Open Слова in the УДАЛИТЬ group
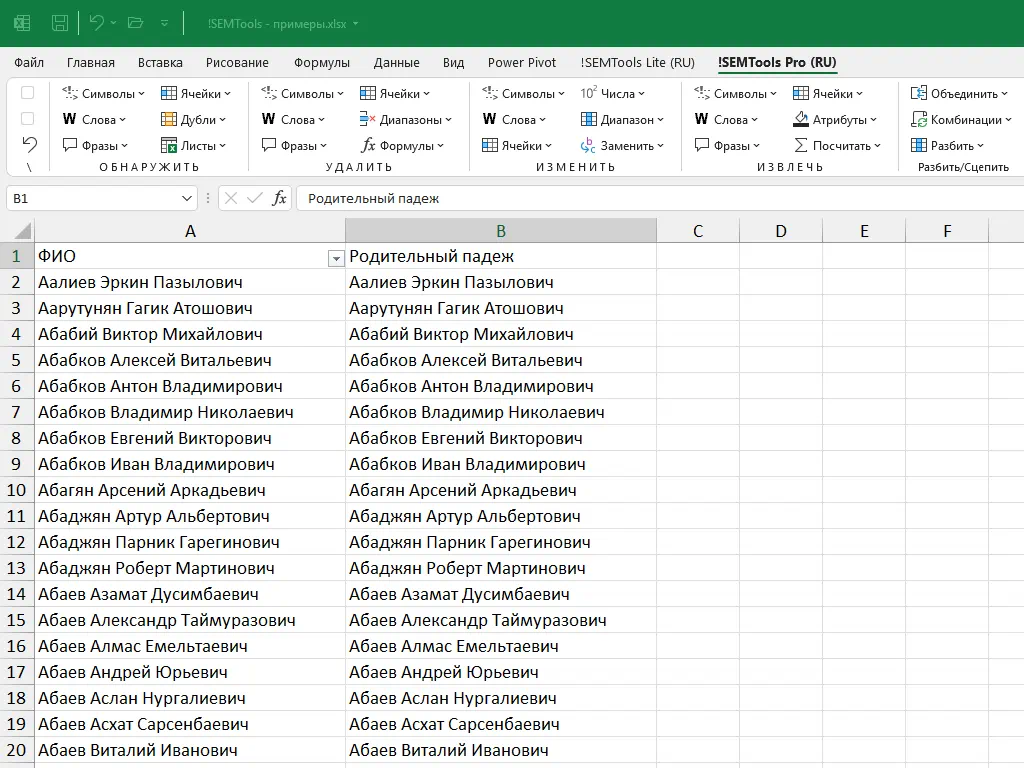1024x768 pixels. tap(293, 120)
